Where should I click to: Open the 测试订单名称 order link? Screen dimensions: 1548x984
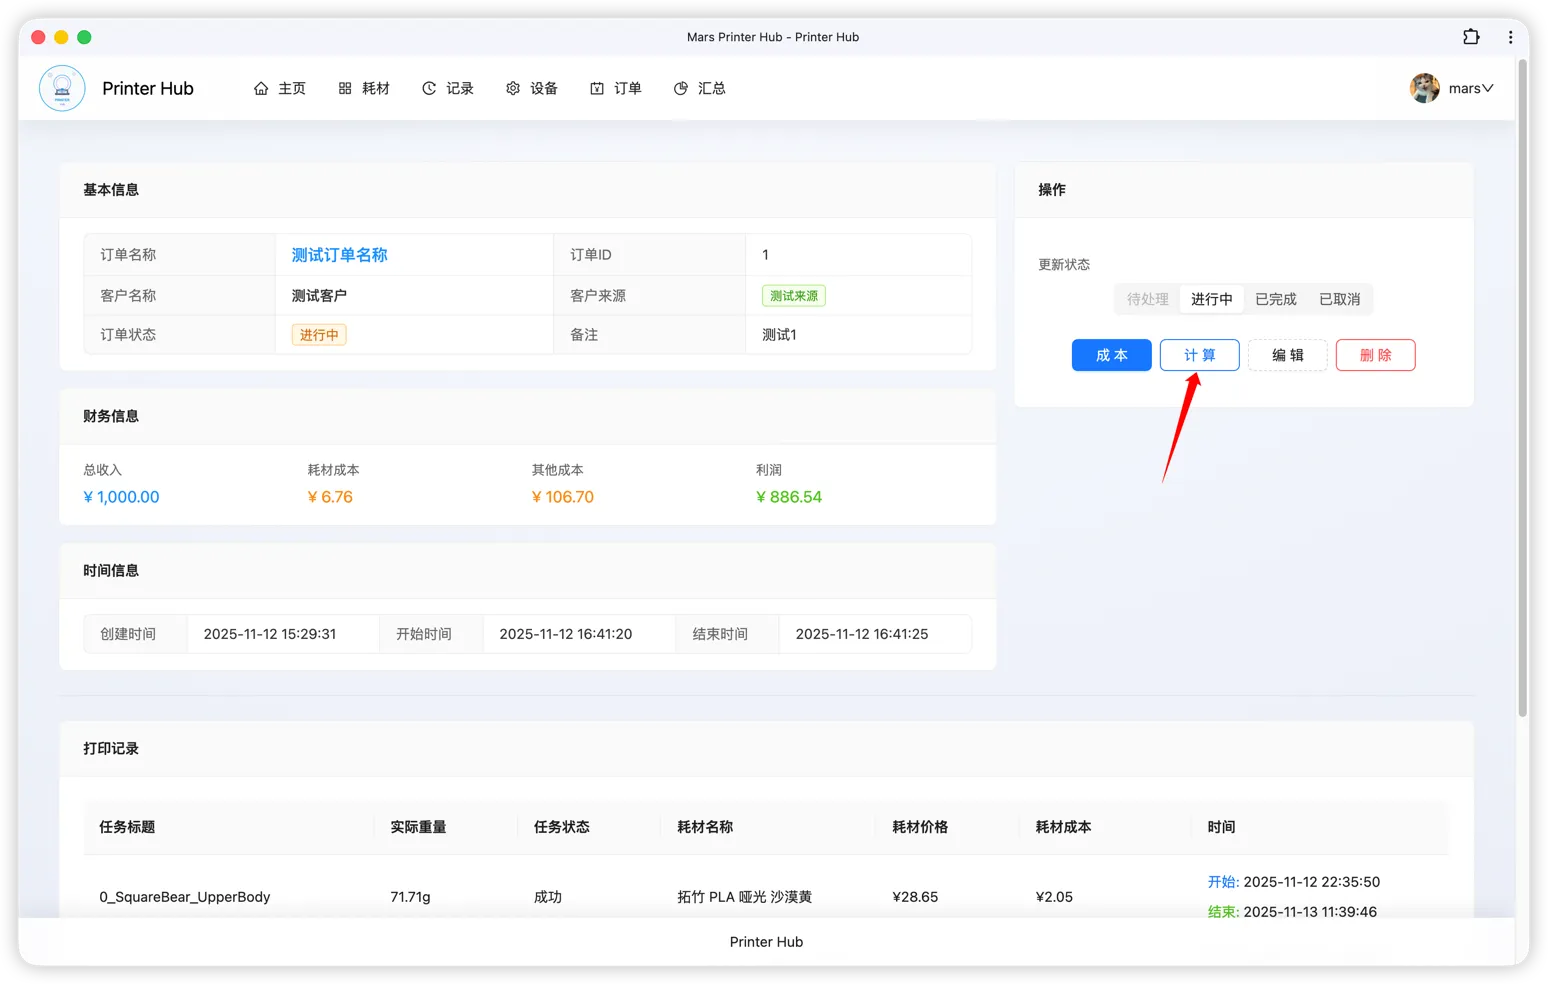[x=338, y=254]
